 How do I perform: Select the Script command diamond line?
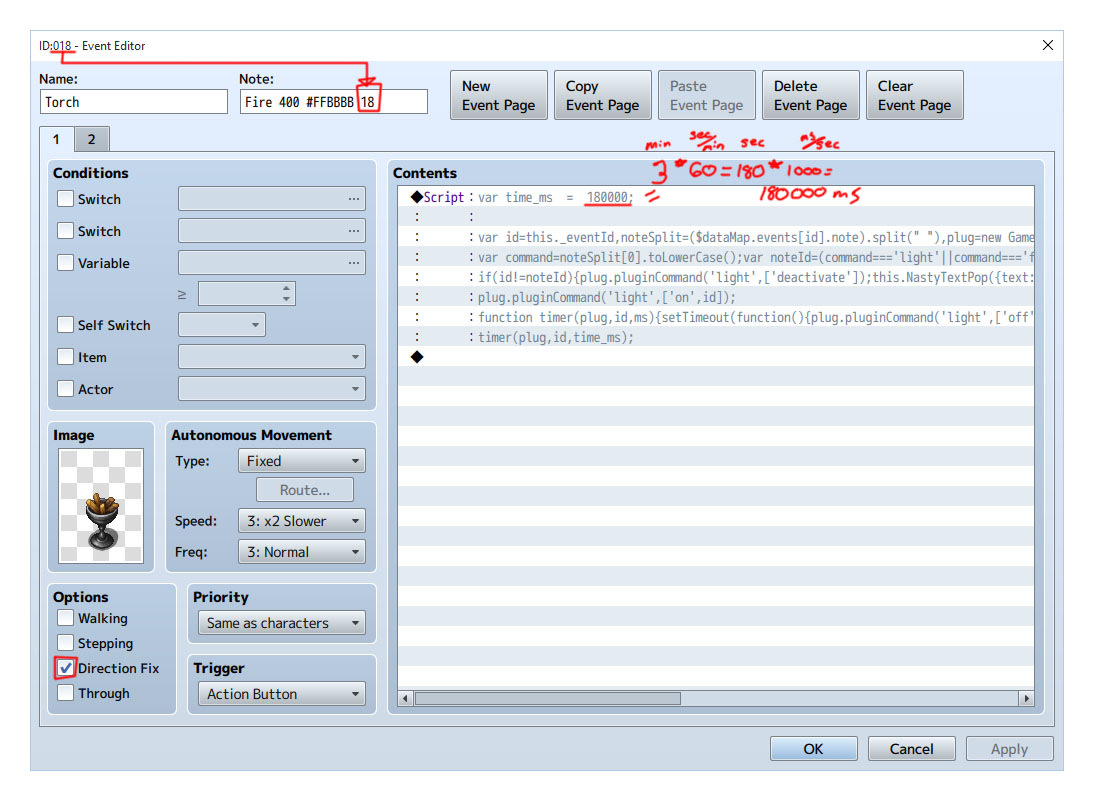(x=716, y=197)
